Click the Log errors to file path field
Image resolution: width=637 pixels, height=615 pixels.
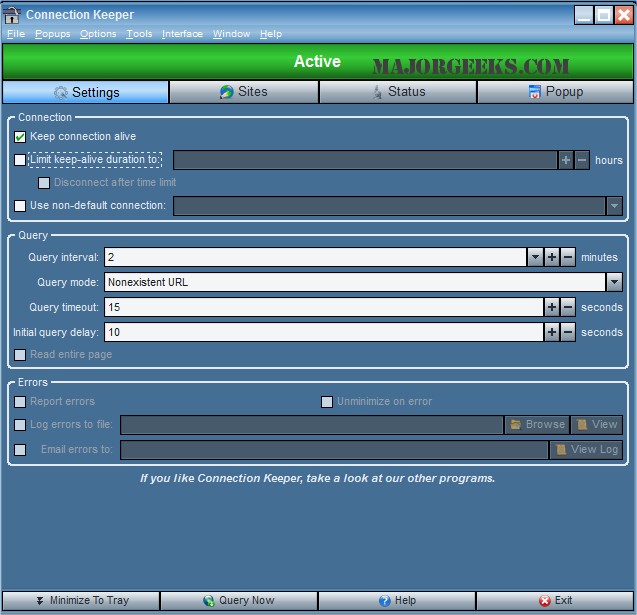point(312,424)
